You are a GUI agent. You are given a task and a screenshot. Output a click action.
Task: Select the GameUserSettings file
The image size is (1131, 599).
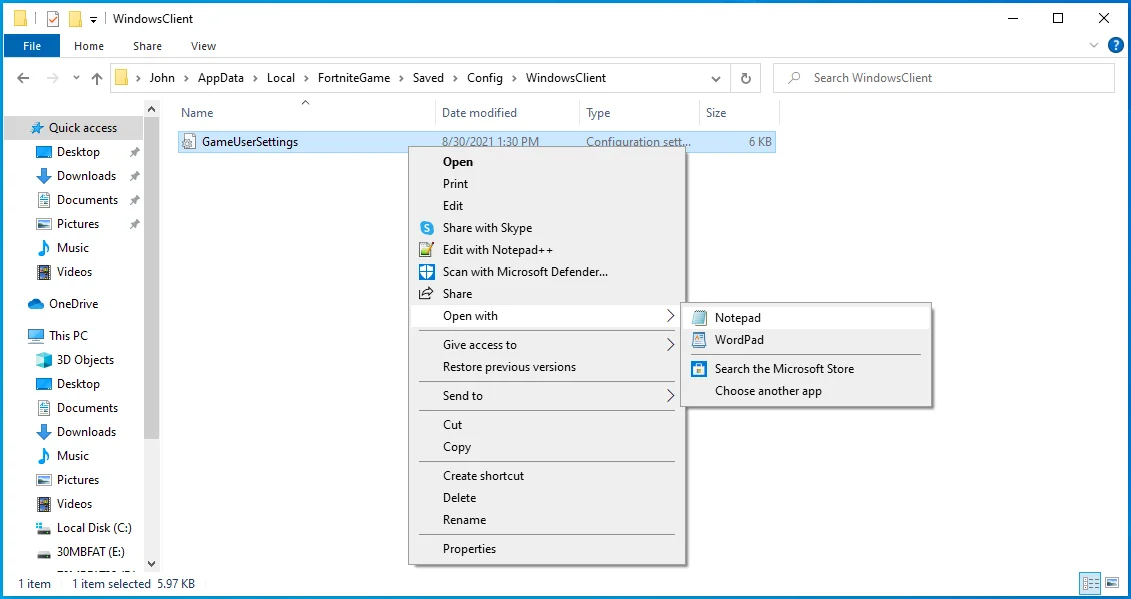tap(476, 142)
